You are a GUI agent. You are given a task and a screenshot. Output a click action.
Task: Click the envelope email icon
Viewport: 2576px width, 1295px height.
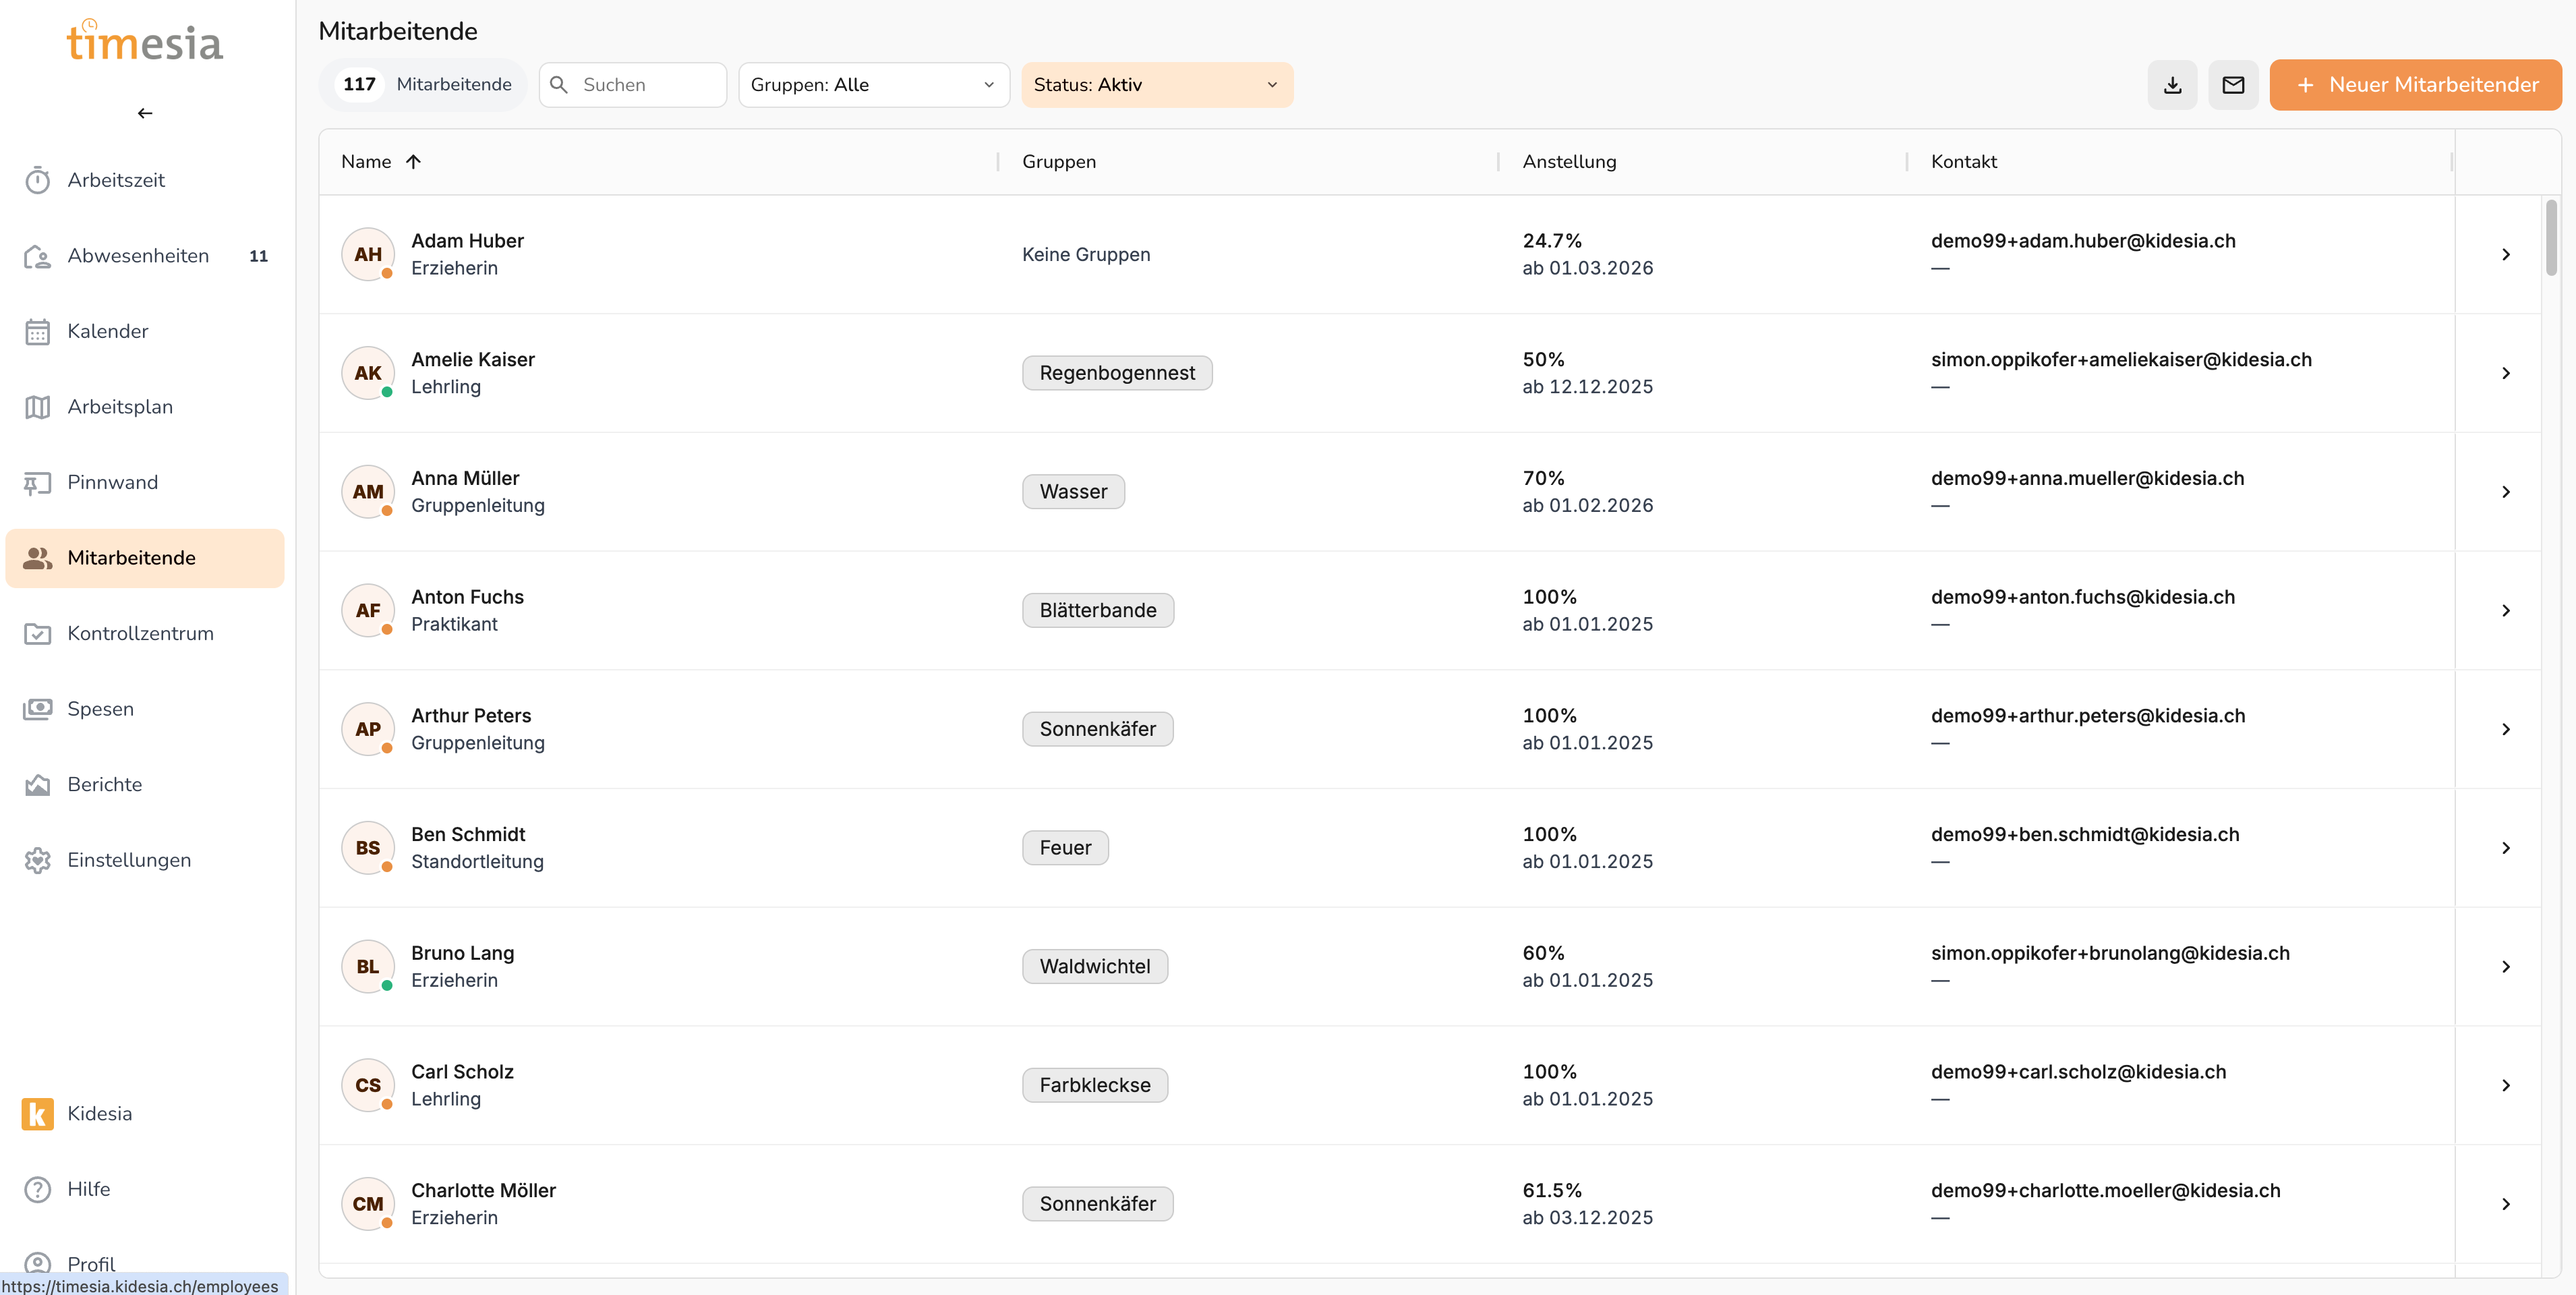[2233, 85]
